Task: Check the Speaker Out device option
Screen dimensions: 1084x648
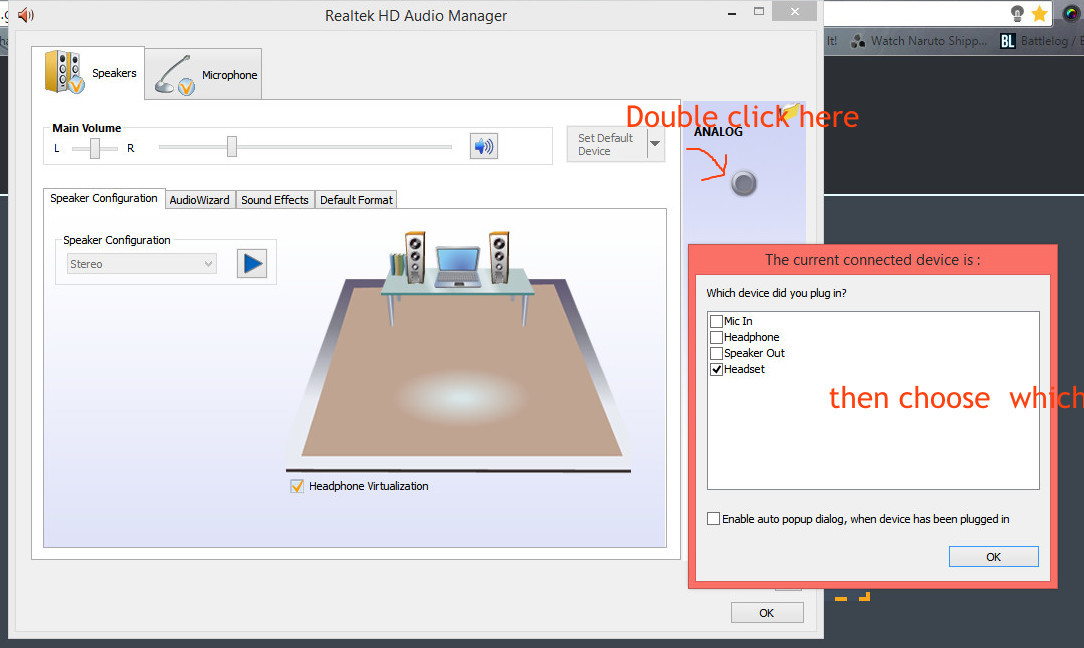Action: (x=716, y=353)
